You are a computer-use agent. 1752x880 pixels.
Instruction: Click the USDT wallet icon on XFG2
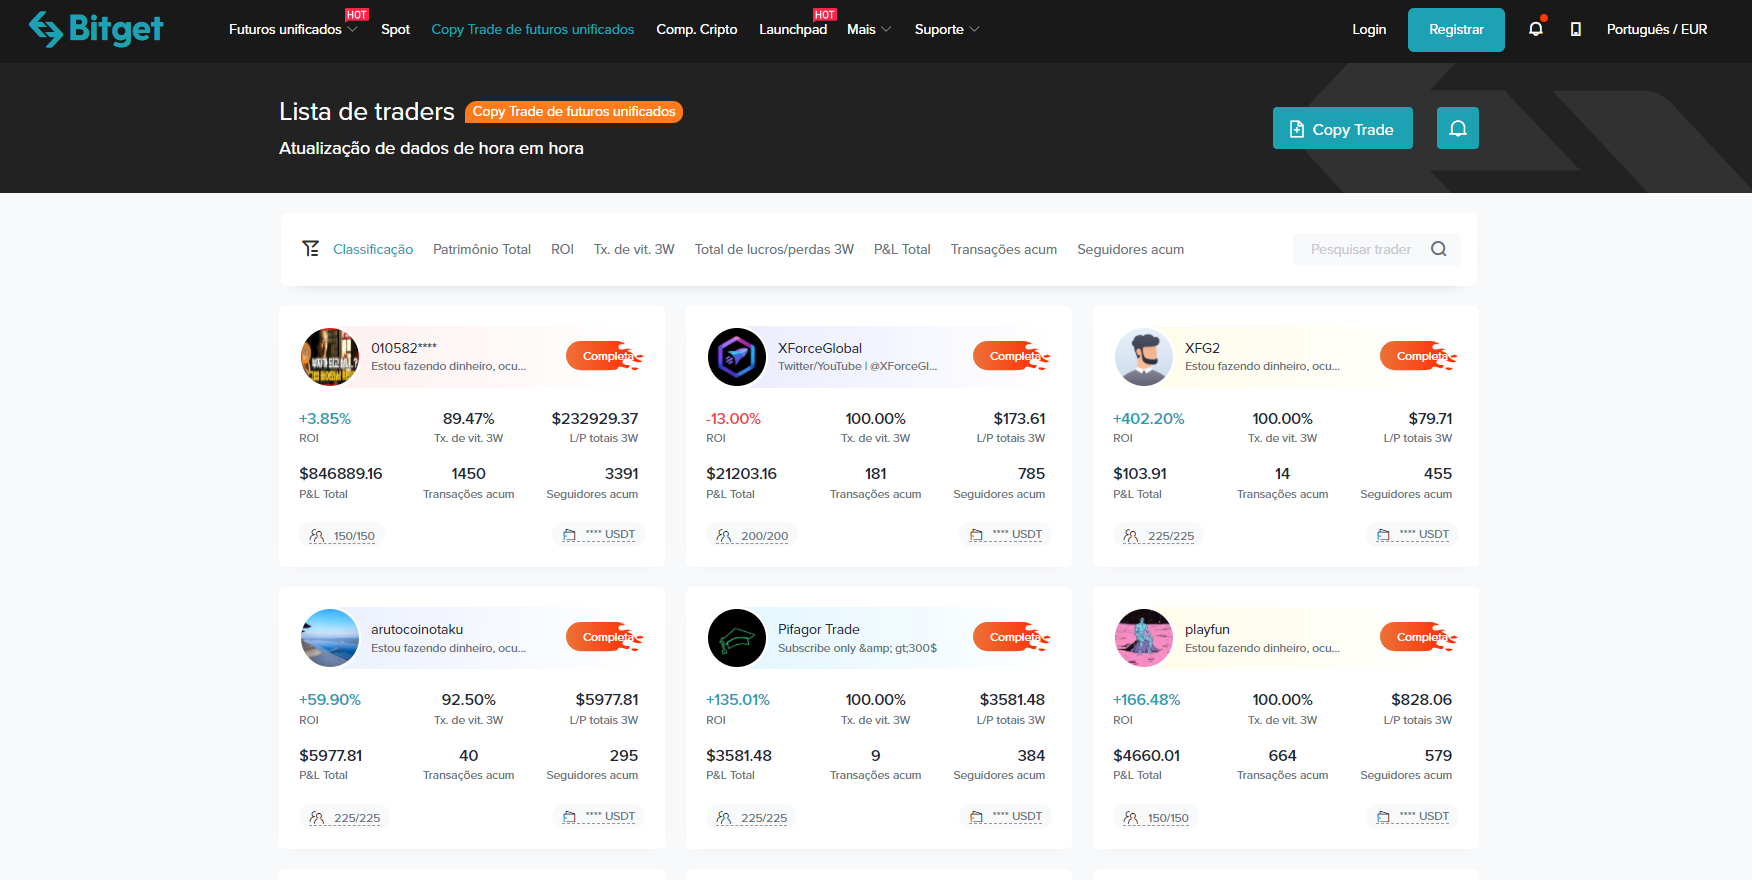pyautogui.click(x=1383, y=535)
